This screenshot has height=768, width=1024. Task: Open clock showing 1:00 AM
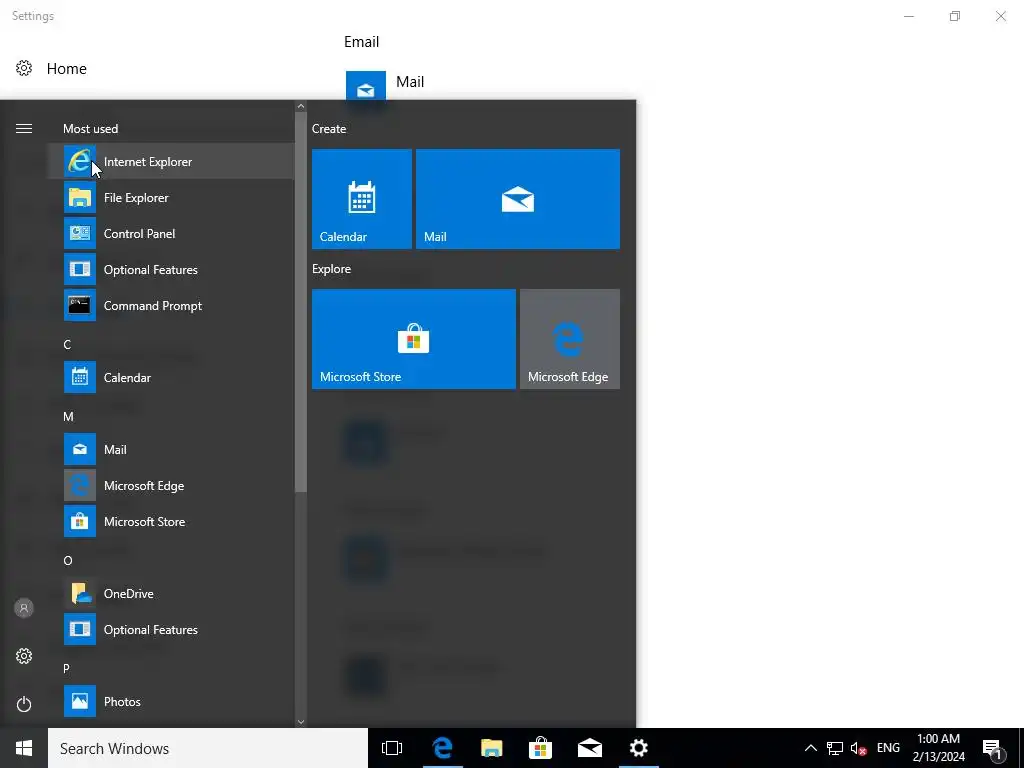[x=938, y=748]
